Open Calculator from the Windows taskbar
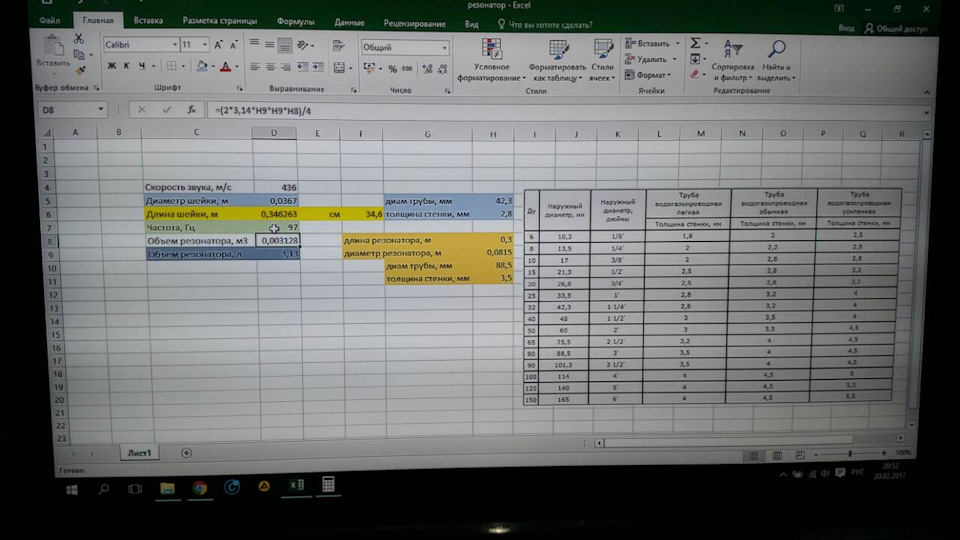 pos(328,484)
